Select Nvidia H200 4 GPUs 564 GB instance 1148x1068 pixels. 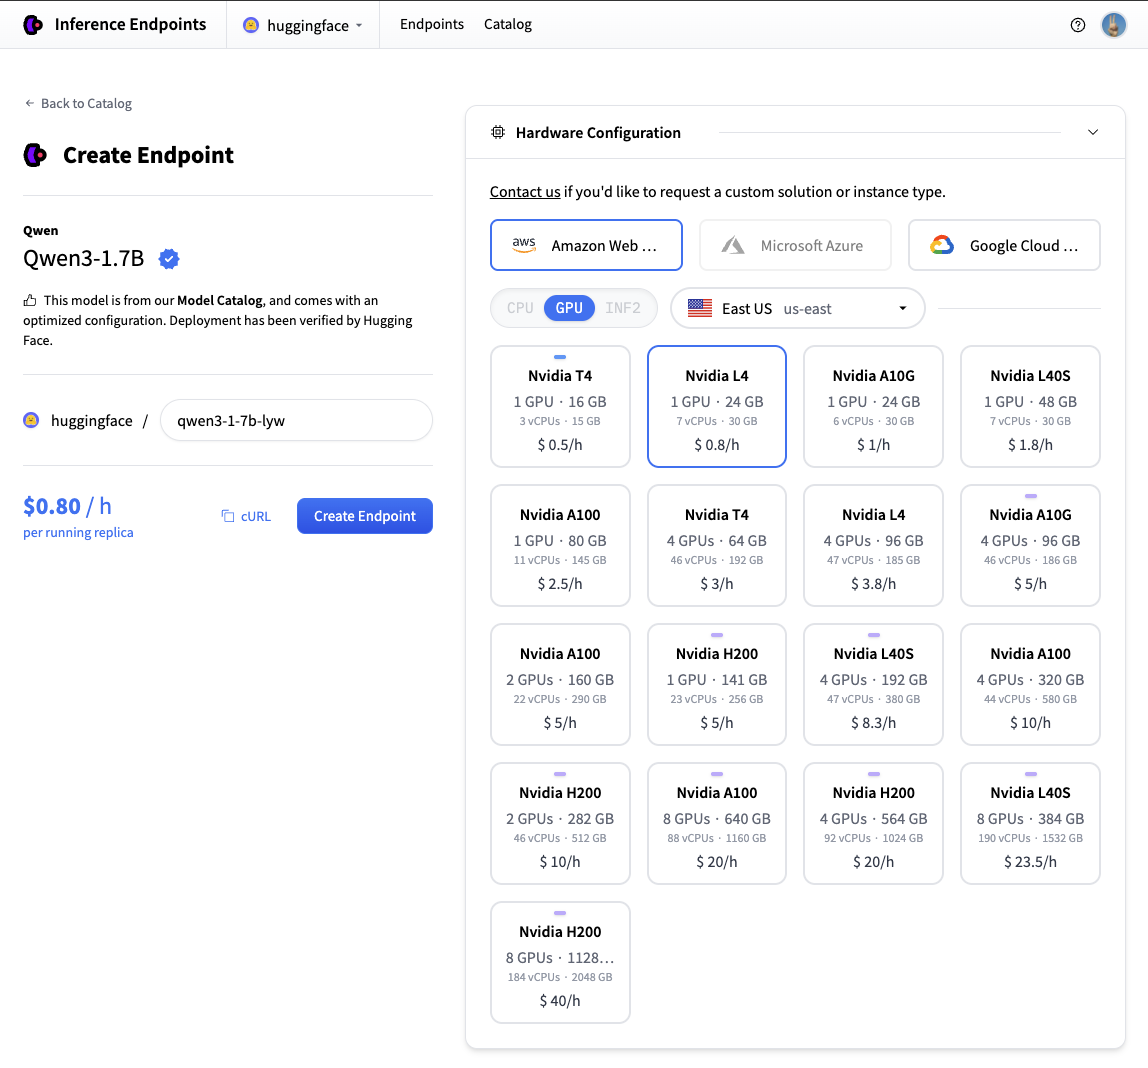tap(873, 824)
